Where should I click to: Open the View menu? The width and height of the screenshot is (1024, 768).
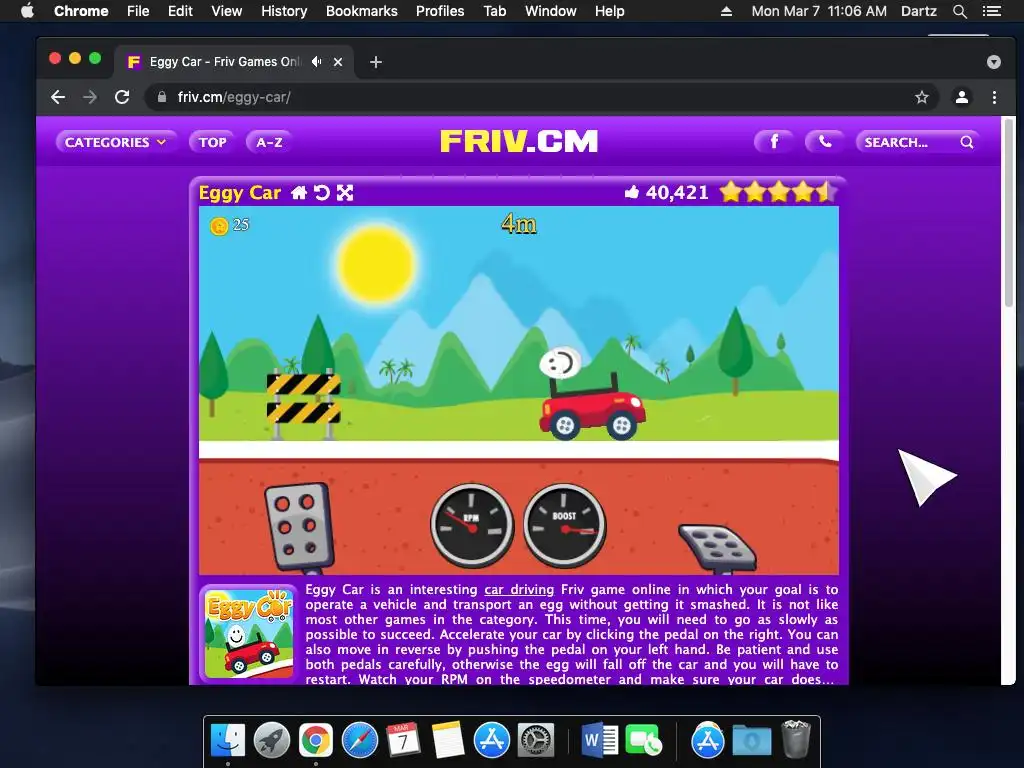(227, 11)
